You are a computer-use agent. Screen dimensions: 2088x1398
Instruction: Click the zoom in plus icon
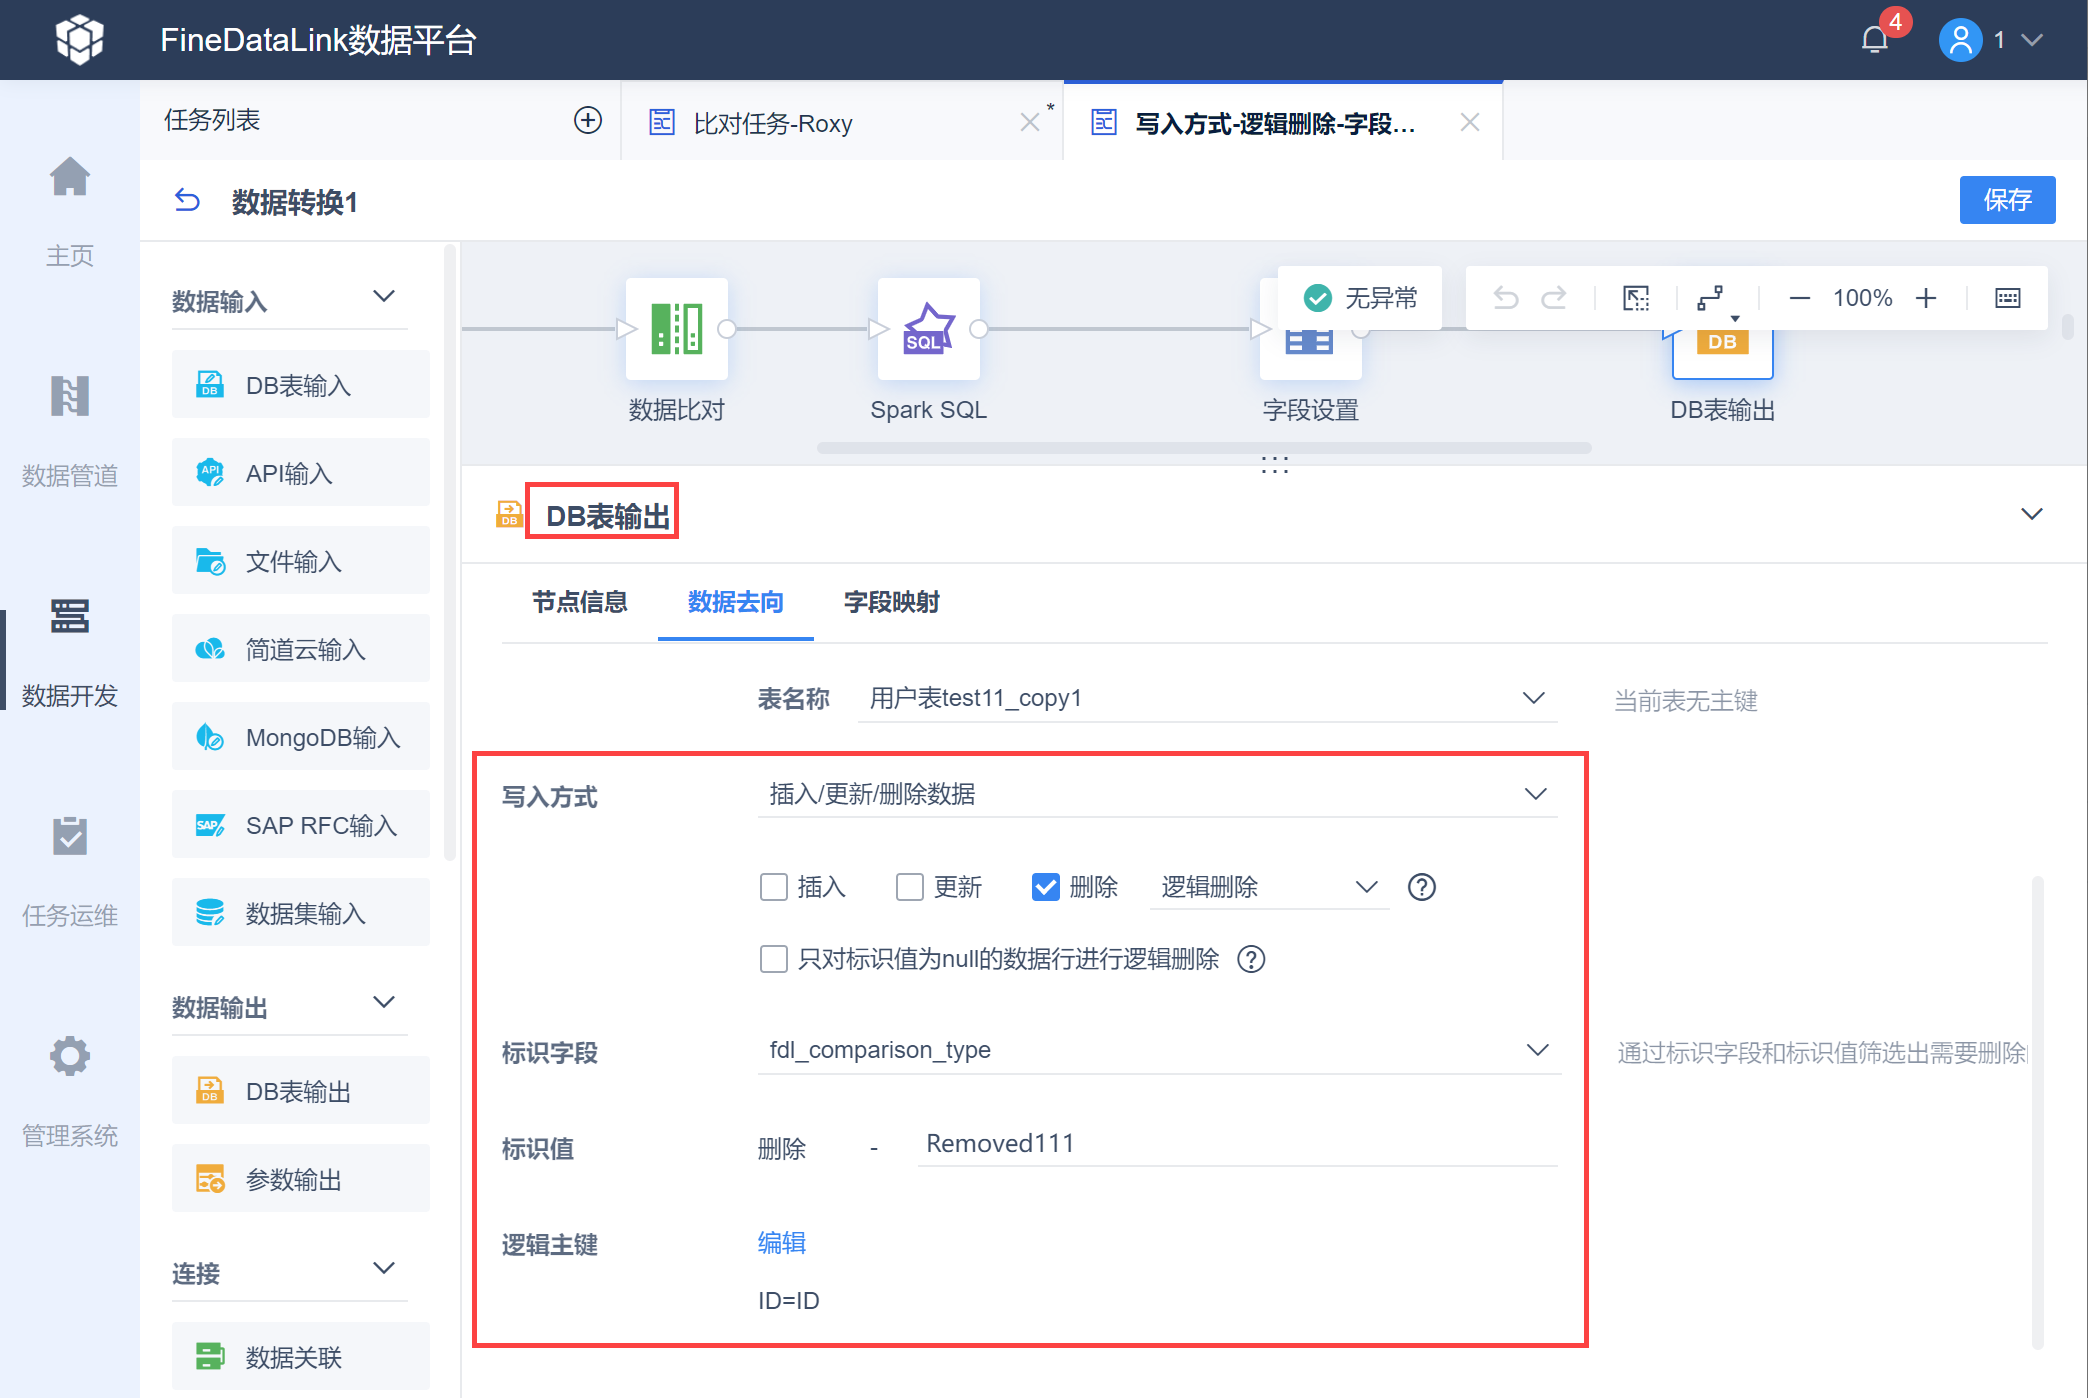coord(1926,298)
